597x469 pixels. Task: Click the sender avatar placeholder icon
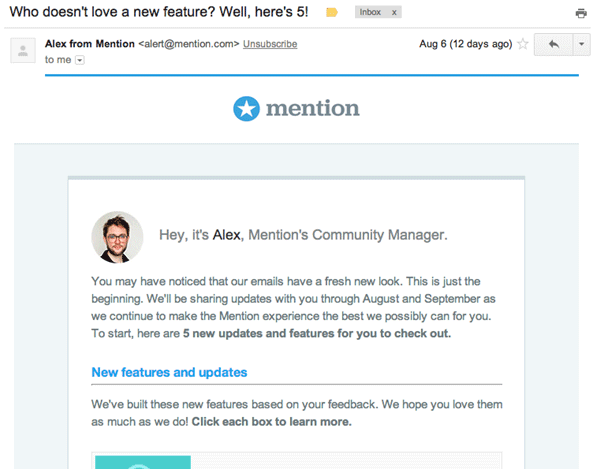(x=23, y=50)
